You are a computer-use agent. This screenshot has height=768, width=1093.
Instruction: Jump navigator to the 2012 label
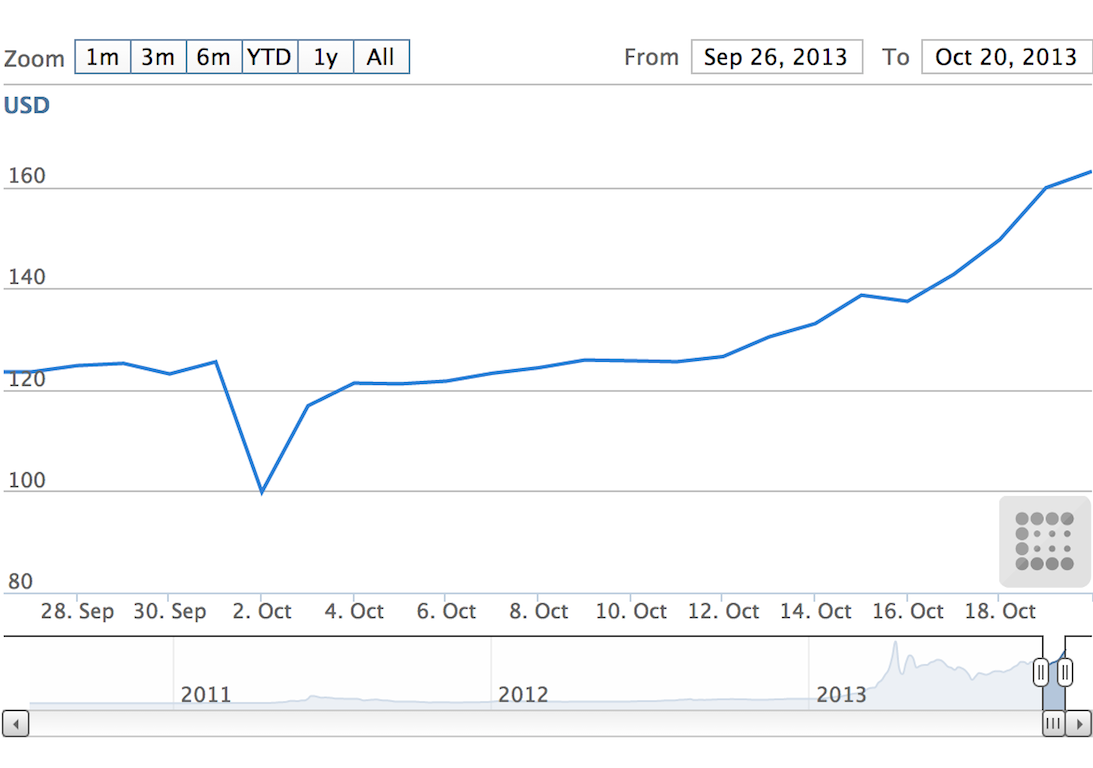coord(523,694)
